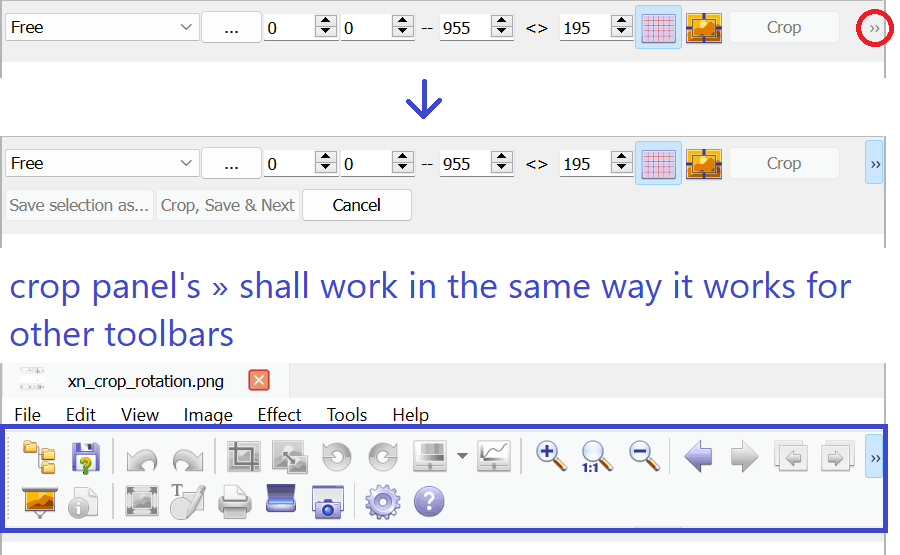900x555 pixels.
Task: Open the Tools menu
Action: click(x=347, y=414)
